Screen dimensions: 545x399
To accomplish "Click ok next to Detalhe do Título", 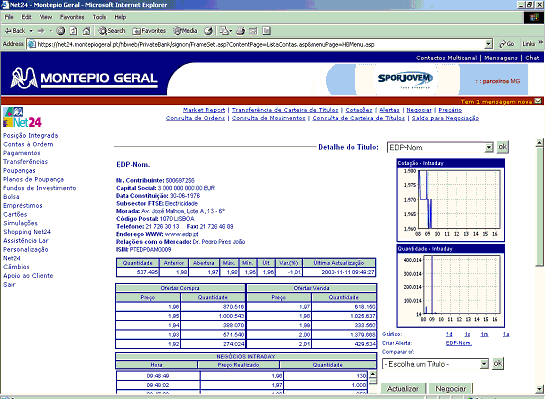I will [x=502, y=147].
